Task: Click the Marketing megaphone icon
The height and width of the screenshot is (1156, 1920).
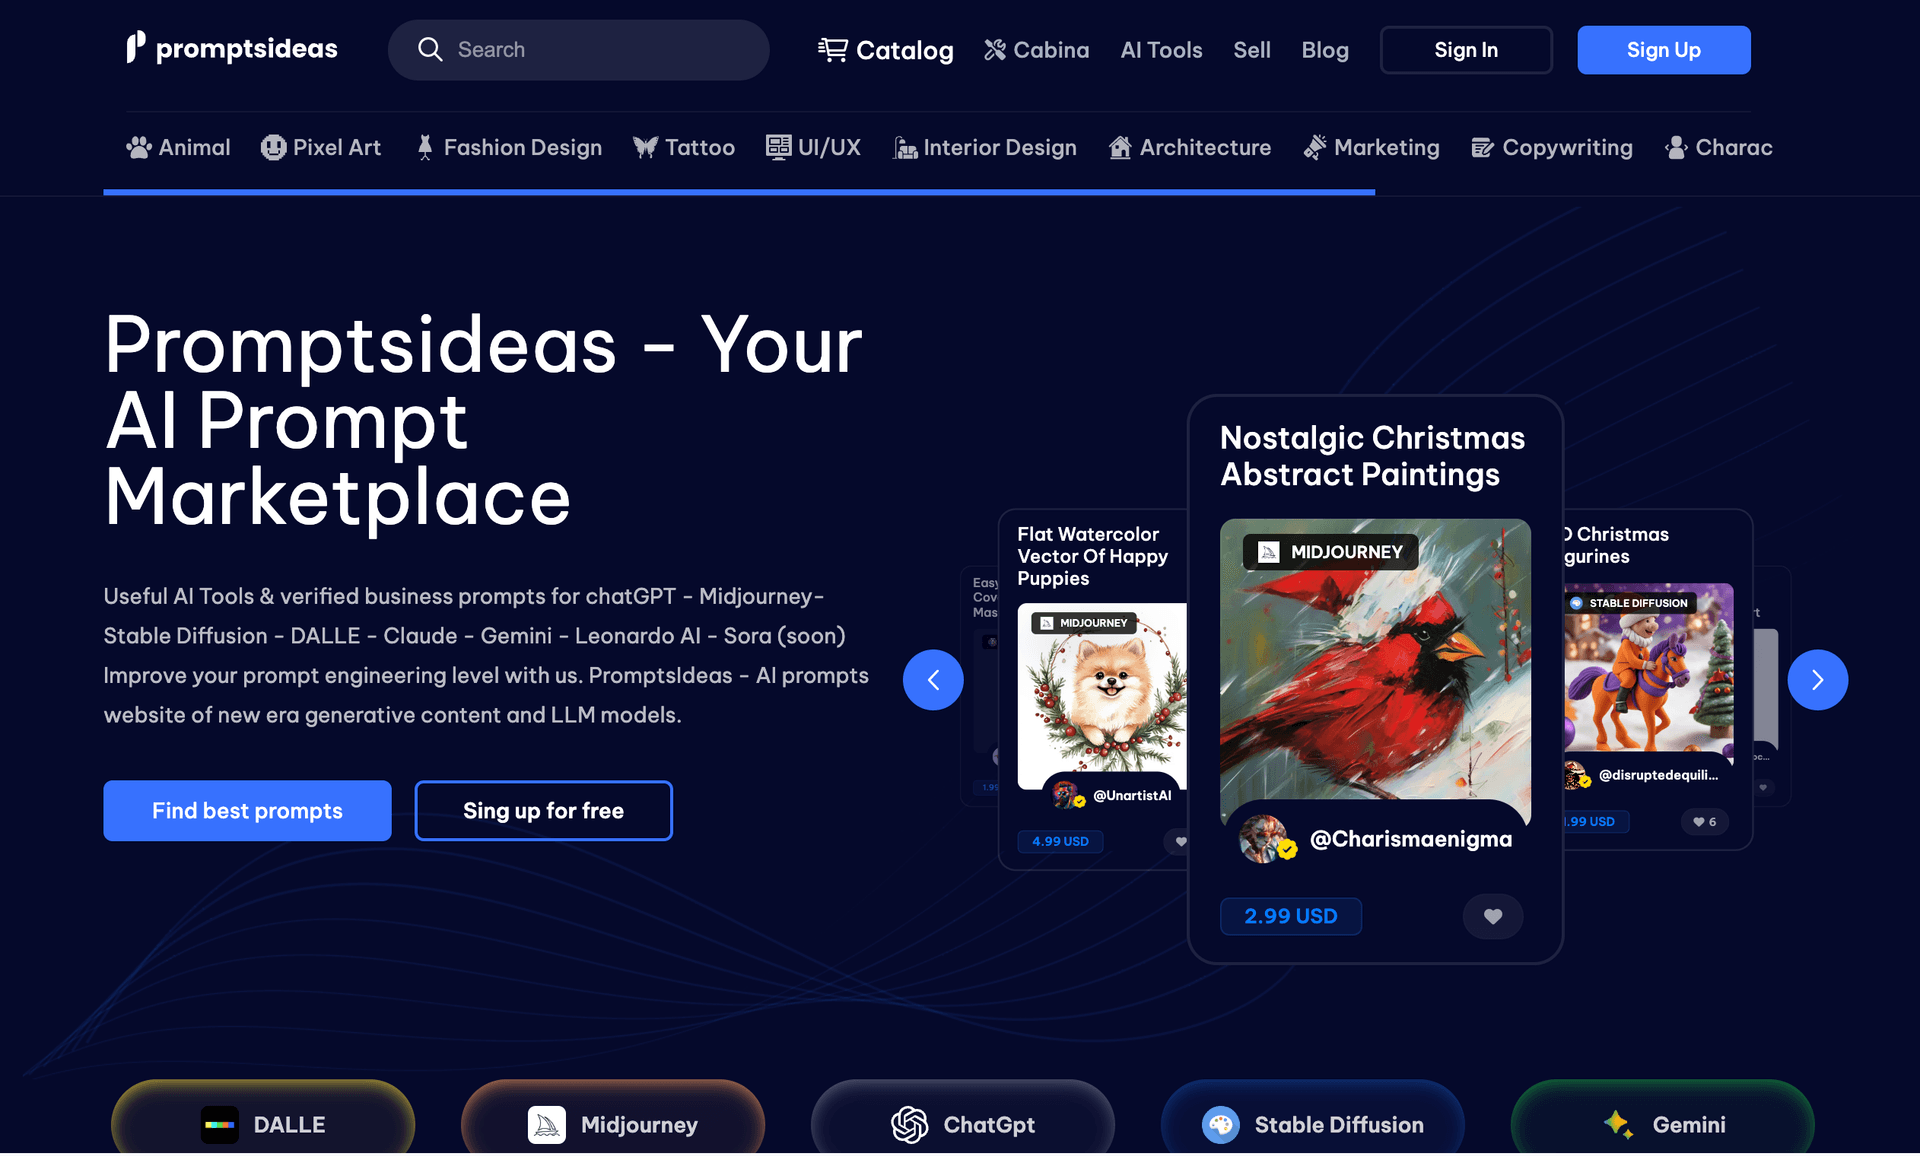Action: pyautogui.click(x=1315, y=147)
